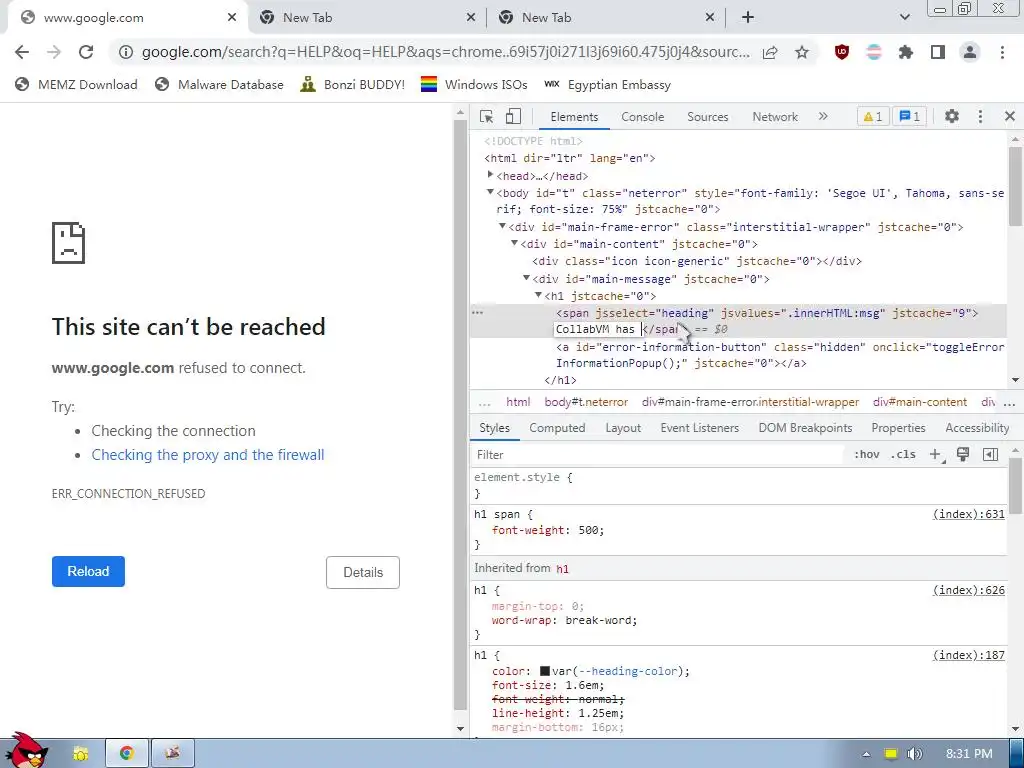Click the heading-color swatch in h1 rule

click(545, 671)
